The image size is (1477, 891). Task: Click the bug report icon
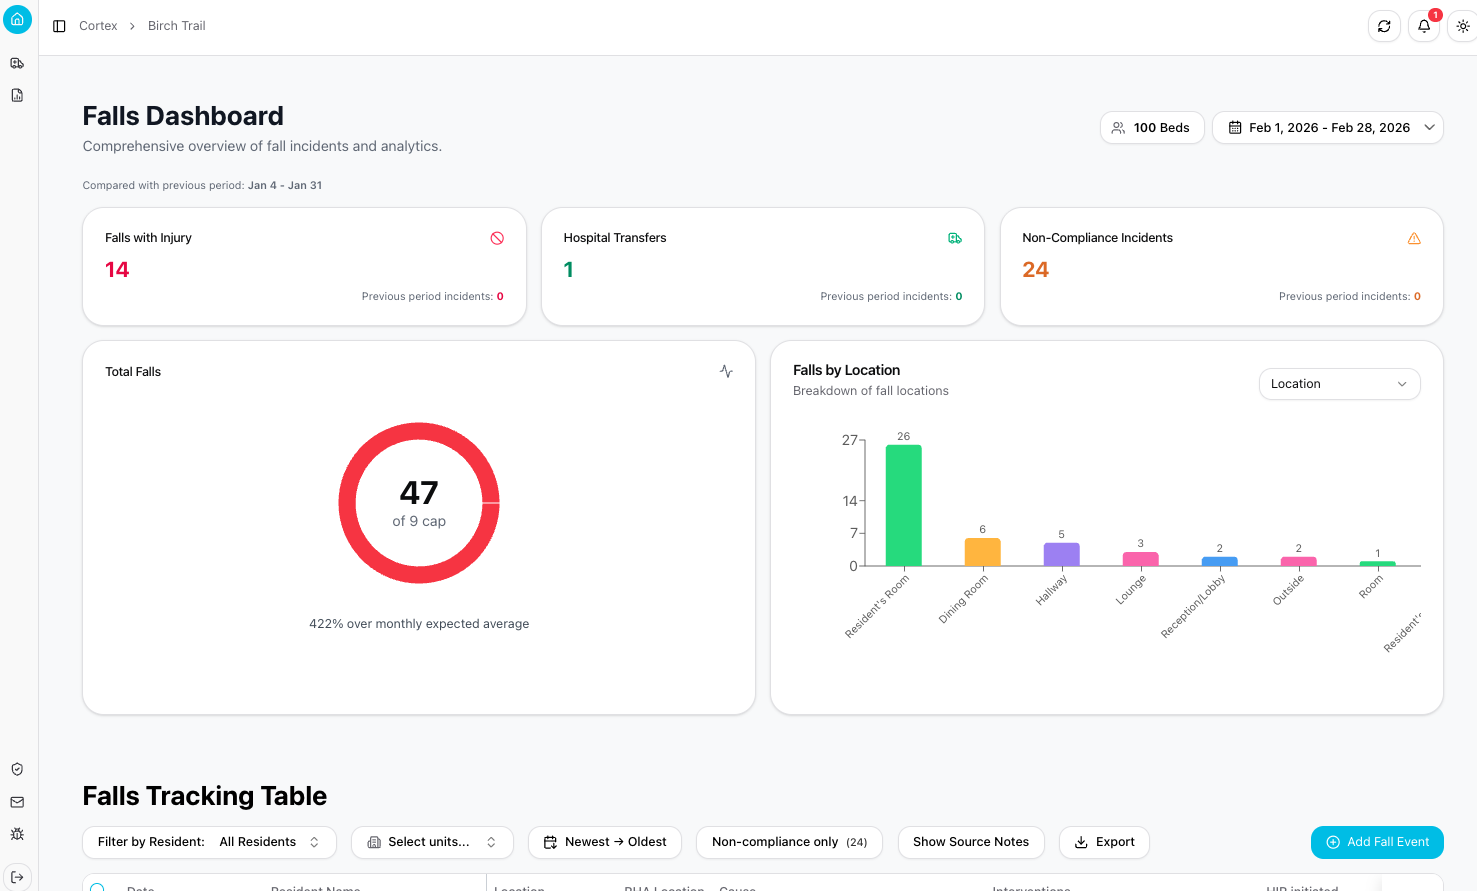tap(17, 834)
